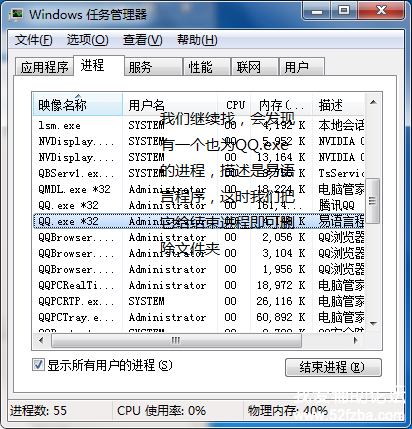Image resolution: width=412 pixels, height=429 pixels.
Task: Sort by 用户名 column header
Action: pyautogui.click(x=170, y=105)
